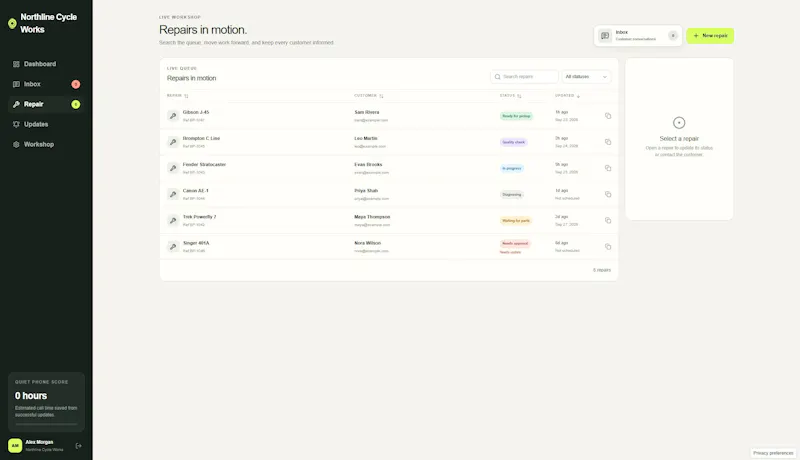
Task: Click customer name Sam Rivera
Action: tap(367, 112)
